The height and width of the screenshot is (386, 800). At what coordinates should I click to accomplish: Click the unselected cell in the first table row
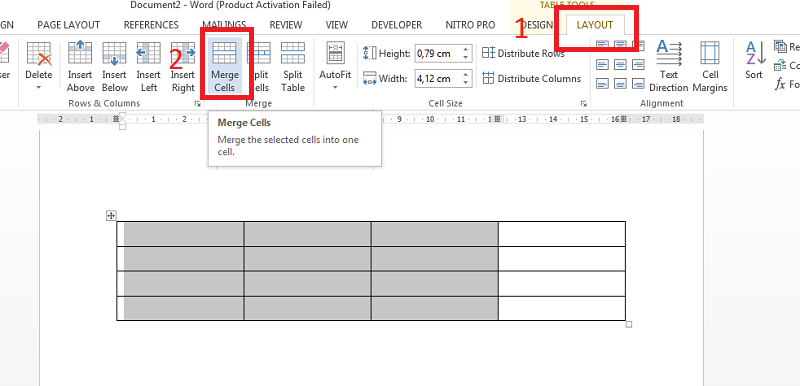[562, 234]
